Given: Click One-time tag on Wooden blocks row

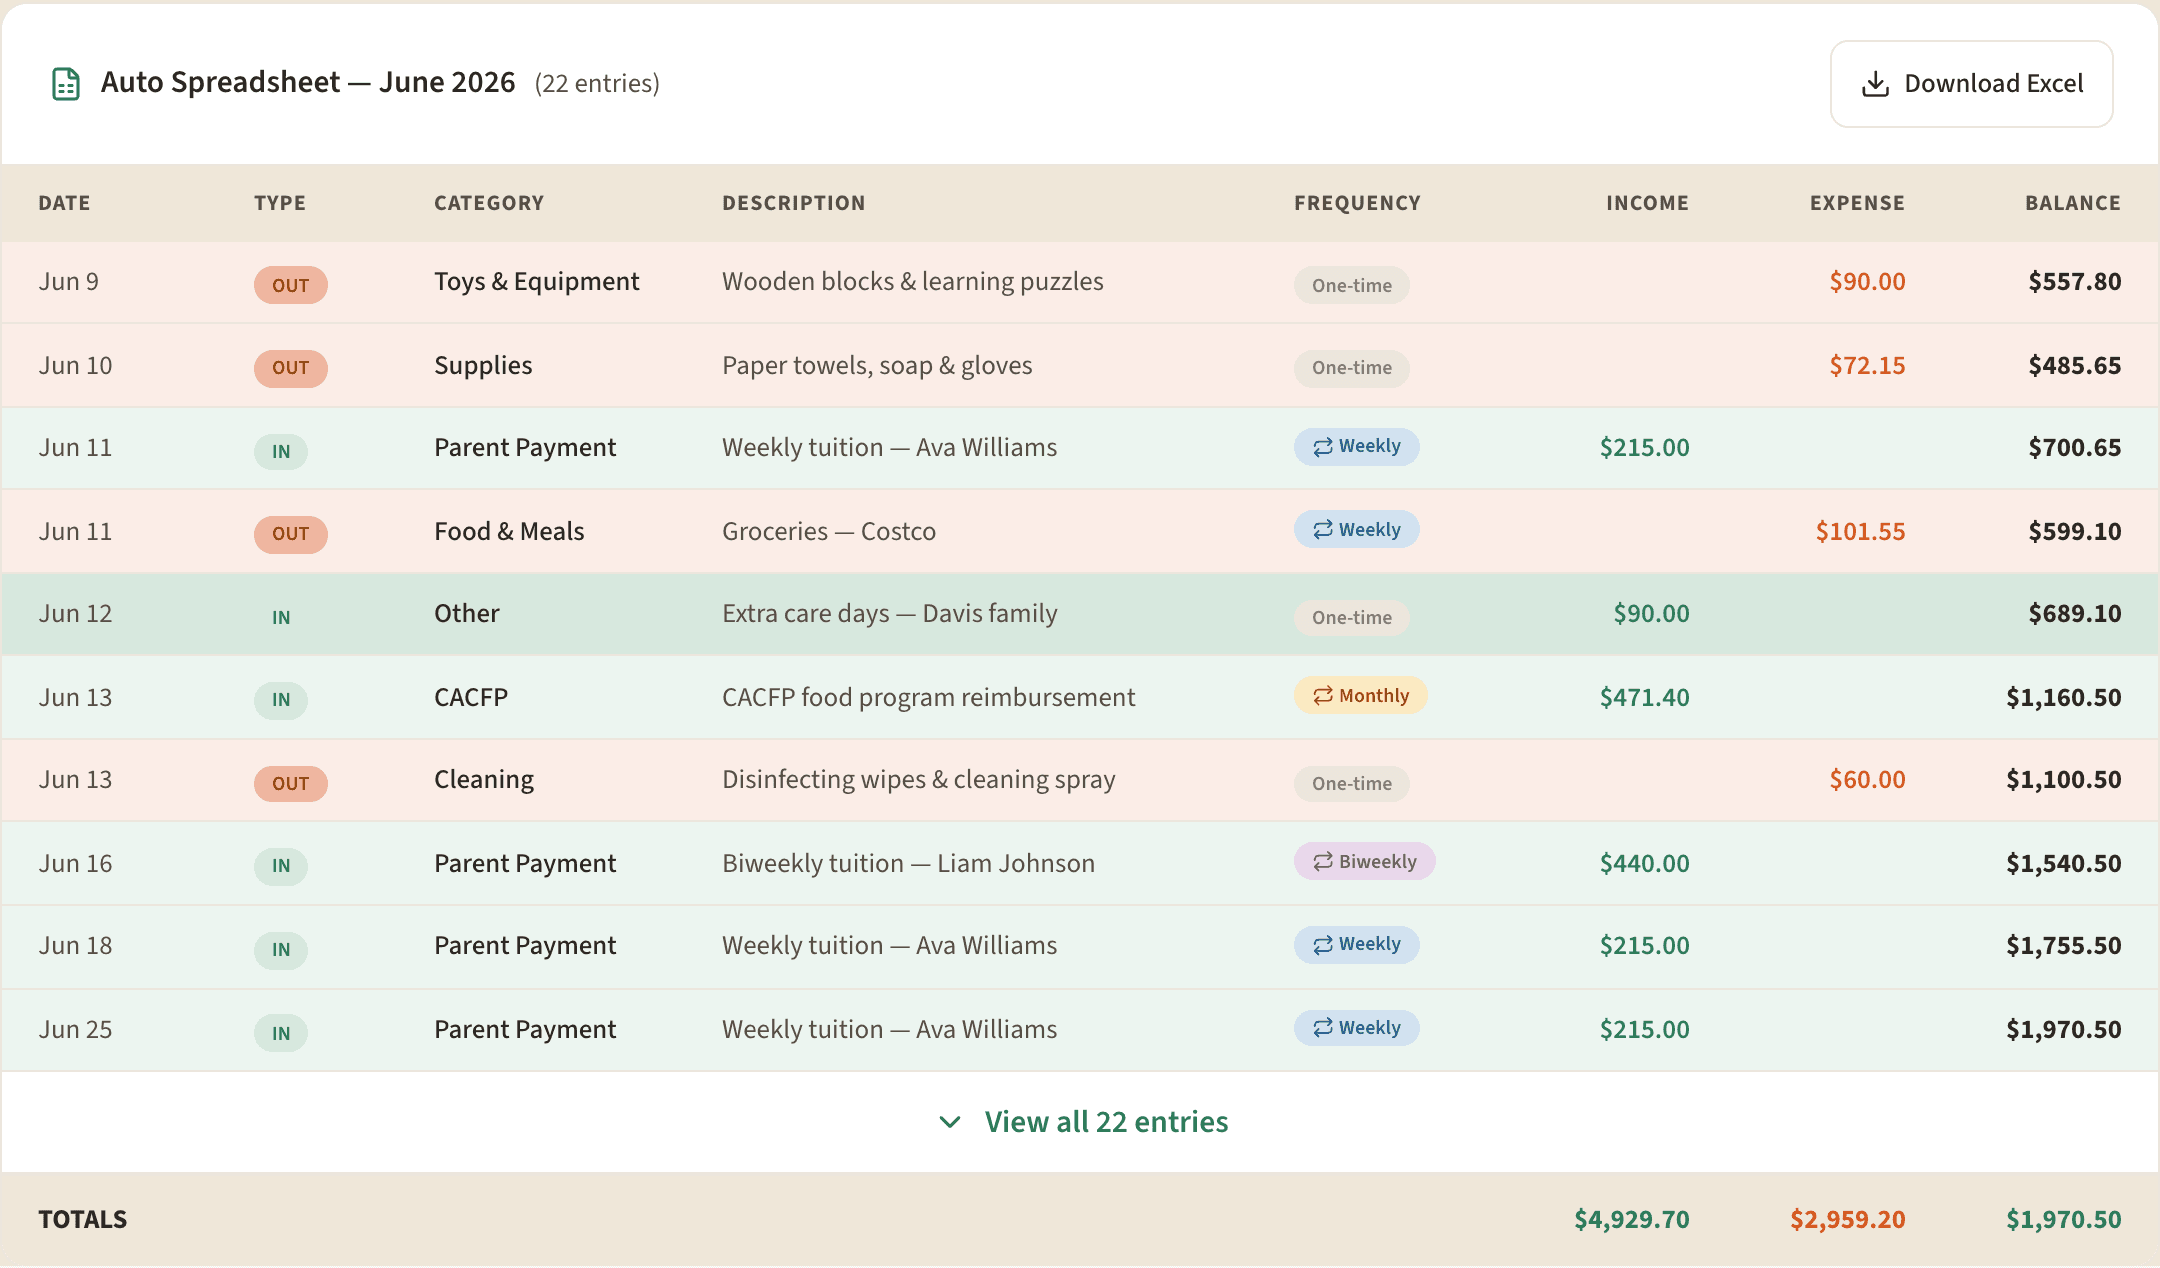Looking at the screenshot, I should click(x=1352, y=285).
